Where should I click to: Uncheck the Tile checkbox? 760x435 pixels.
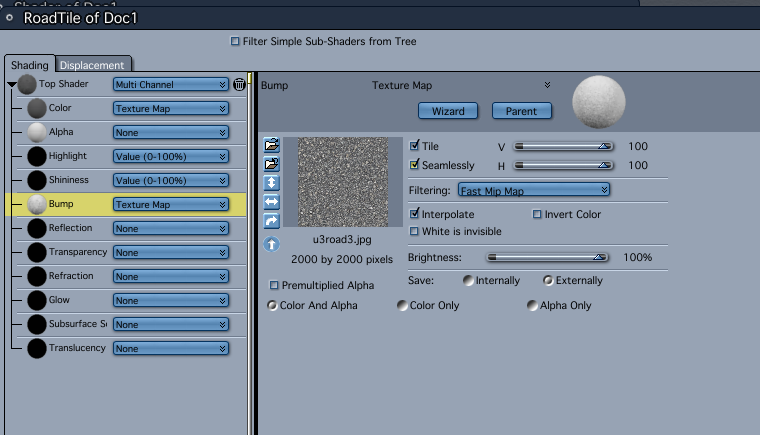pyautogui.click(x=414, y=145)
